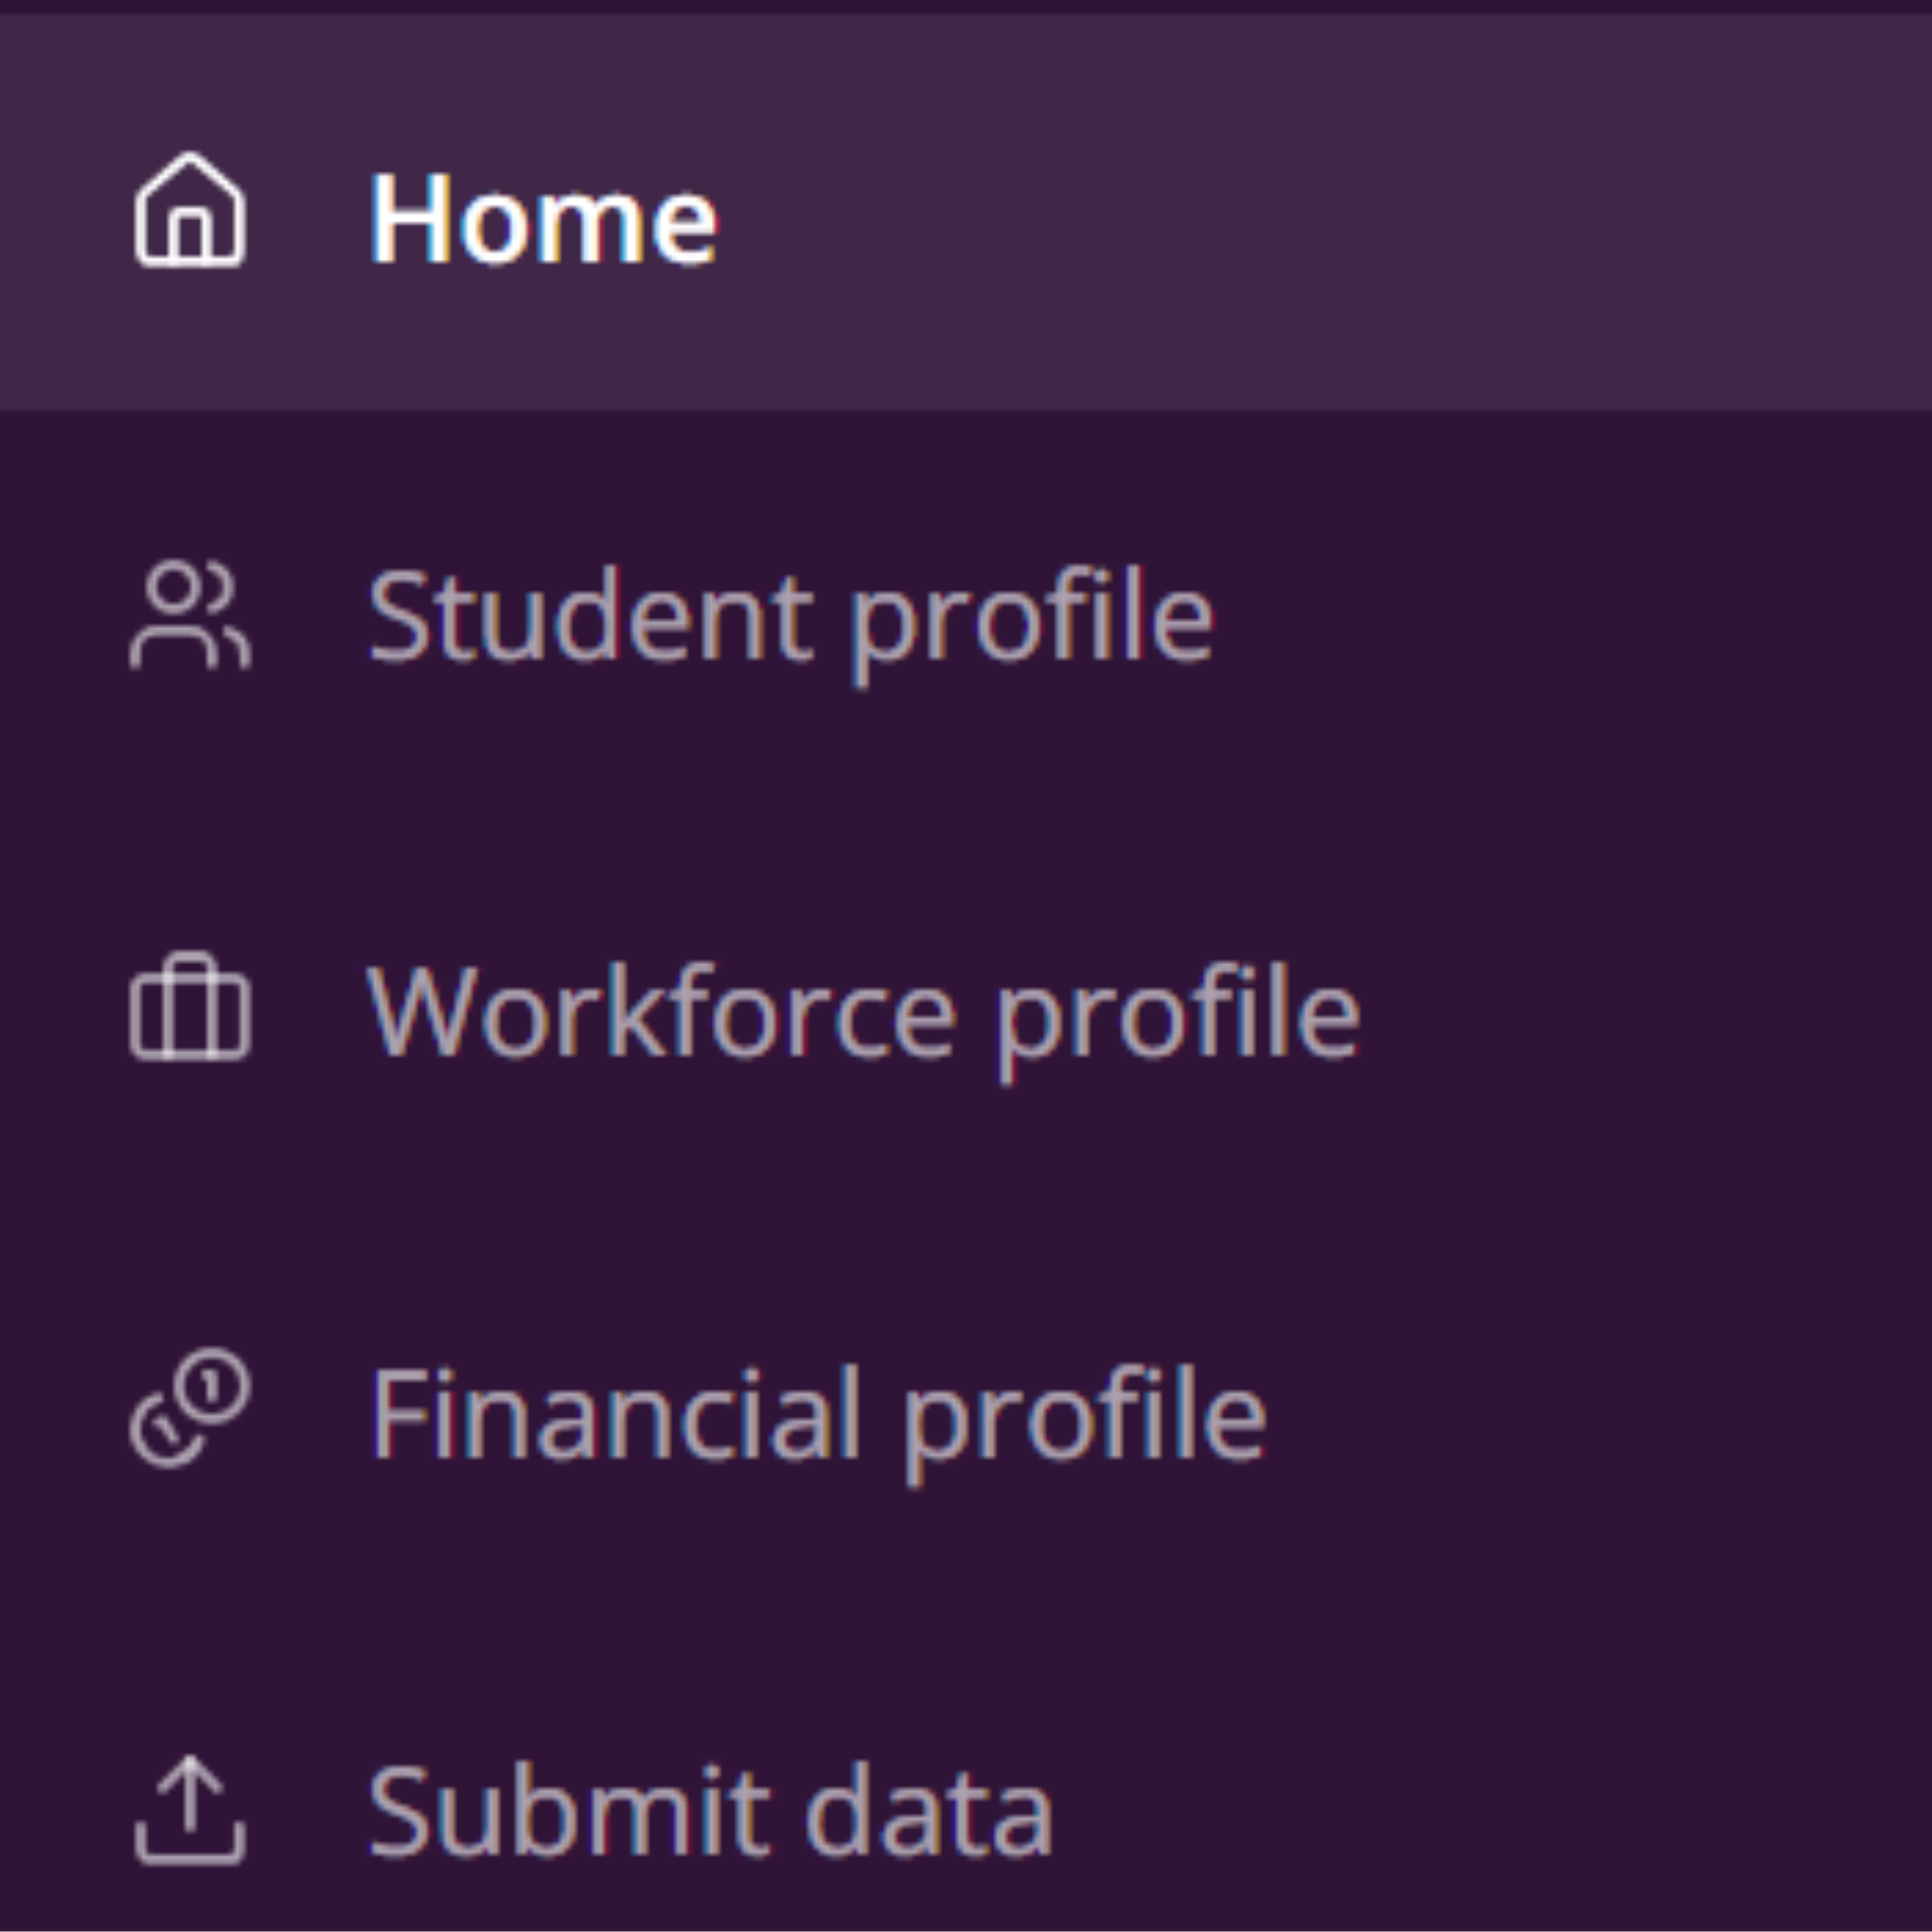Click the 'Financial profile' text label
This screenshot has height=1932, width=1932.
819,1424
